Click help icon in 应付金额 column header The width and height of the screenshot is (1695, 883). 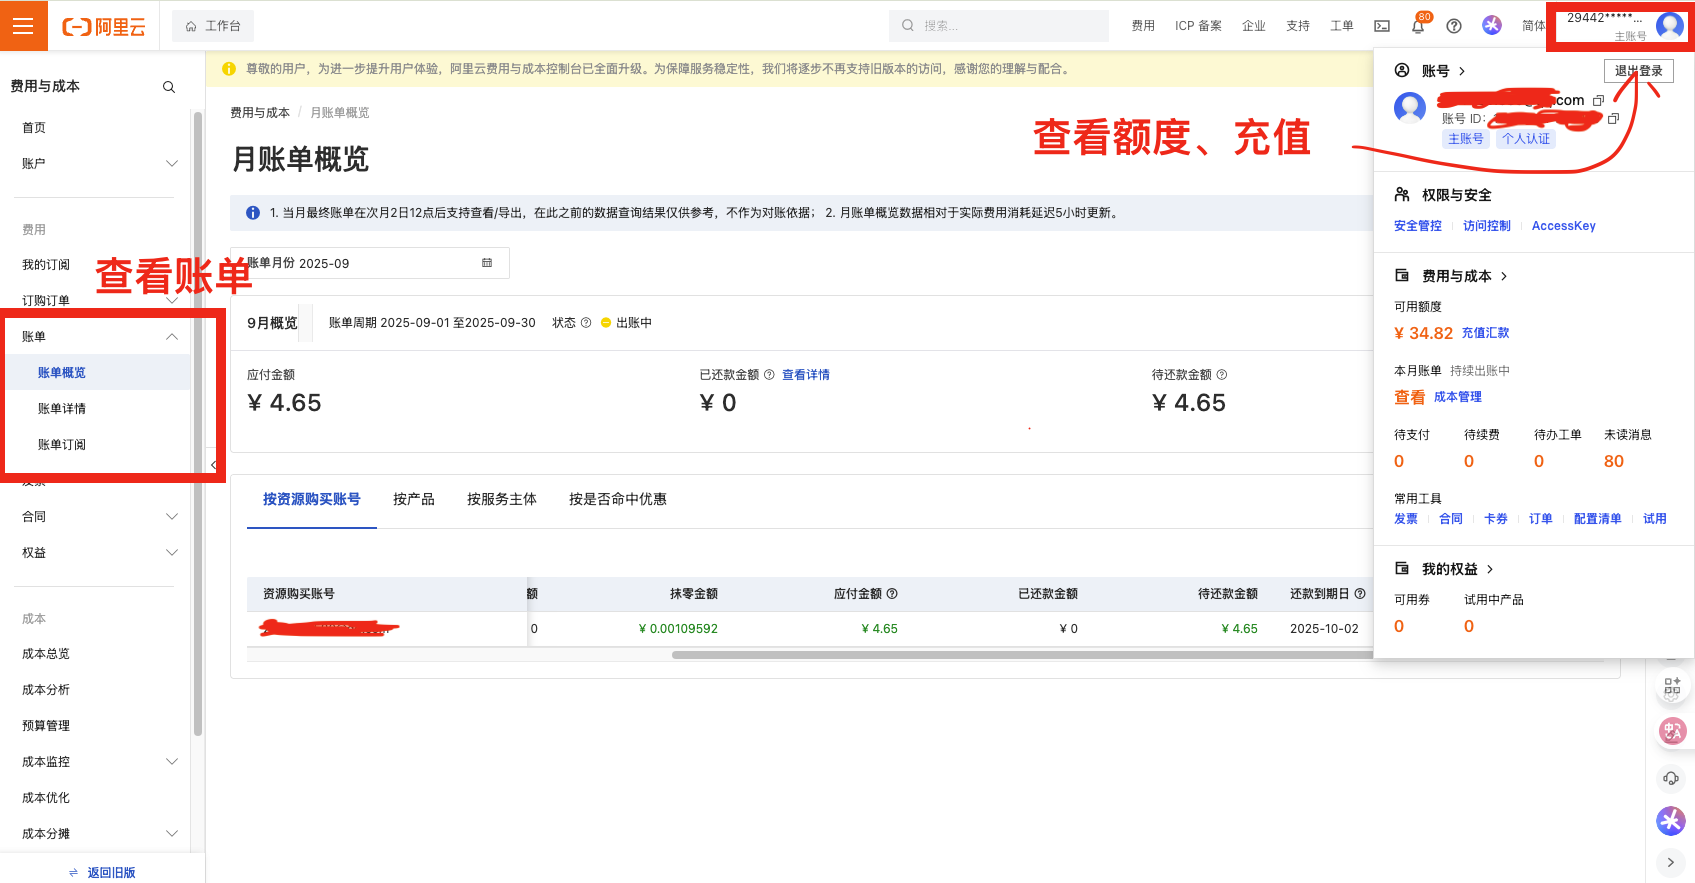pos(892,594)
